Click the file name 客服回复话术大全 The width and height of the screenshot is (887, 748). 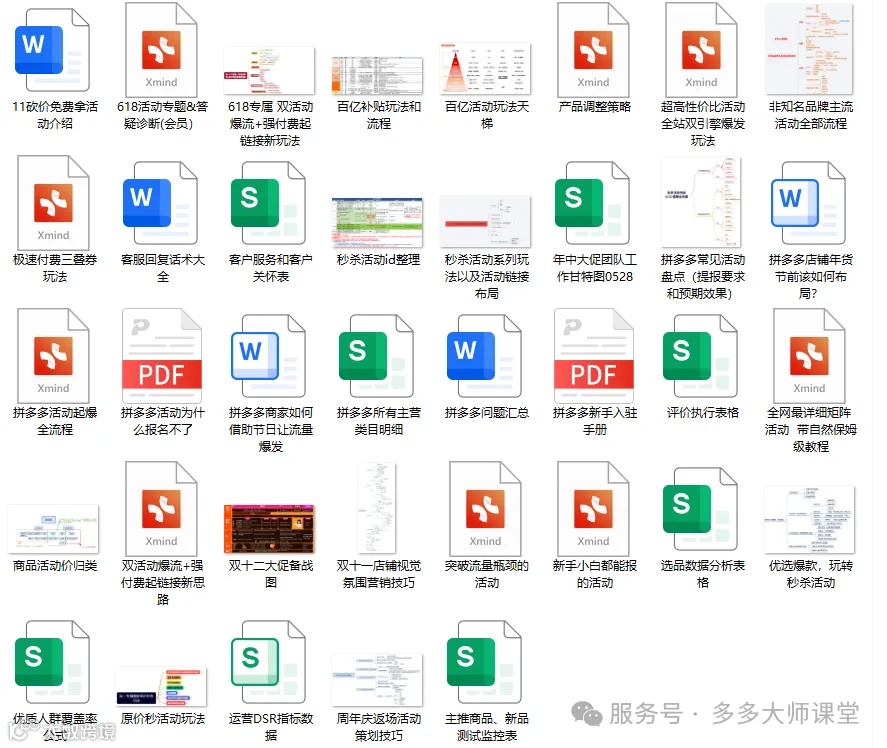(163, 268)
